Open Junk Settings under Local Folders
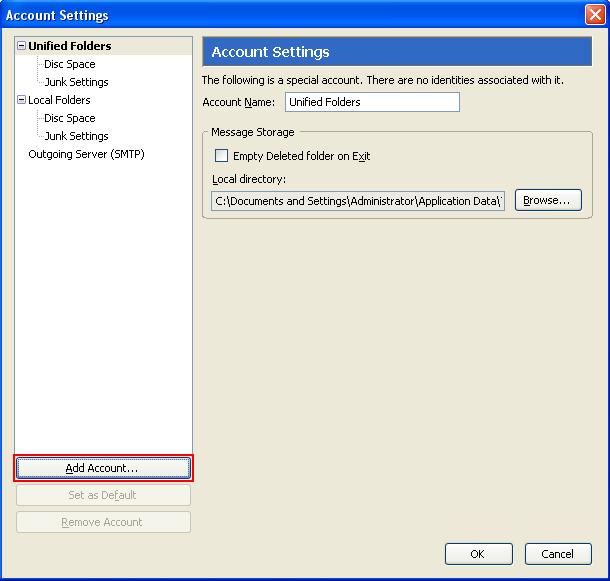610x581 pixels. 76,136
